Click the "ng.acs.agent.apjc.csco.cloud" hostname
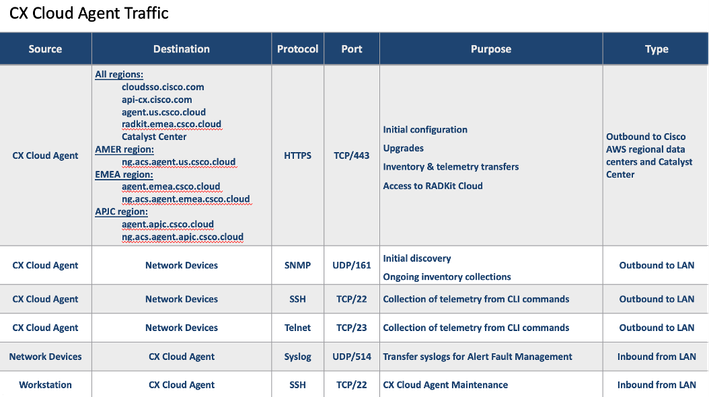 pyautogui.click(x=182, y=237)
